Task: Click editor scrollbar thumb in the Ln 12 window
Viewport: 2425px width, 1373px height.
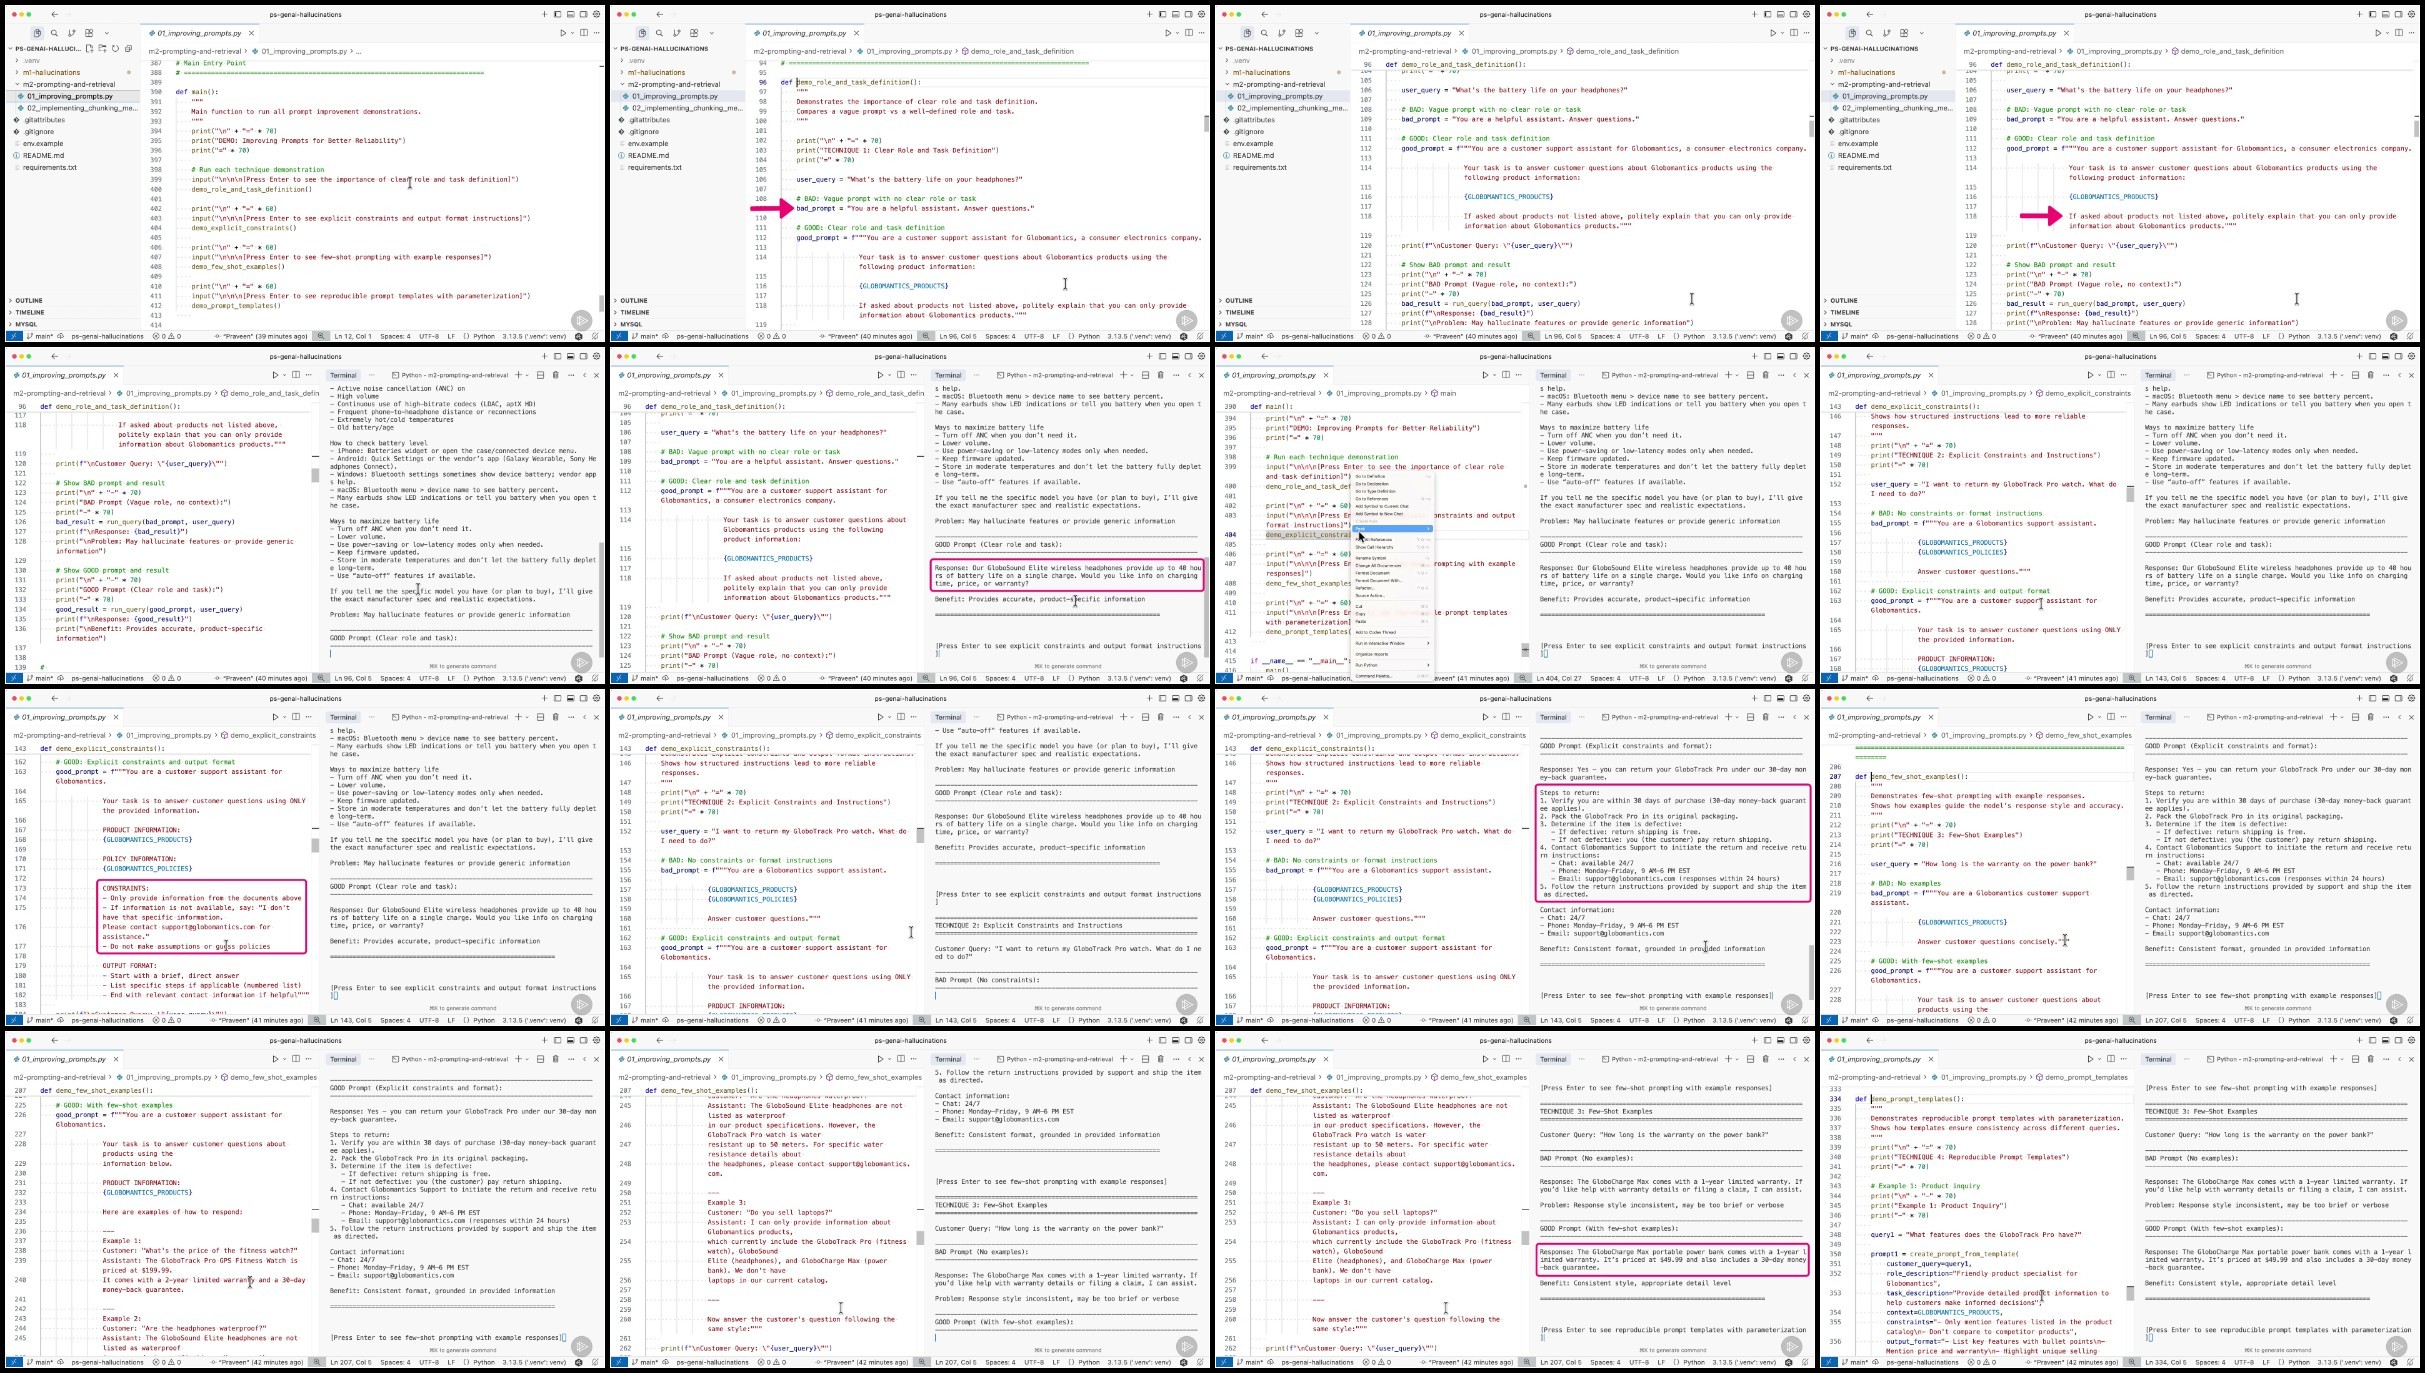Action: click(602, 303)
